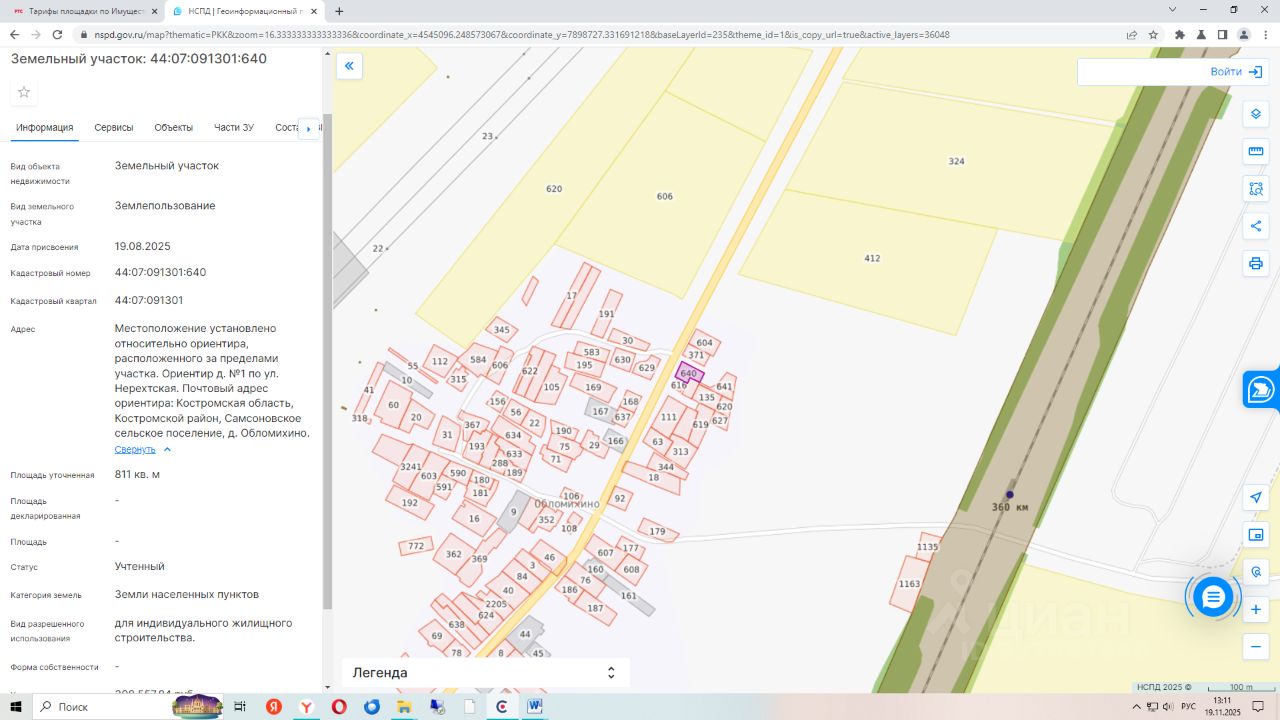This screenshot has height=720, width=1280.
Task: Open the Объекты tab
Action: click(x=173, y=128)
